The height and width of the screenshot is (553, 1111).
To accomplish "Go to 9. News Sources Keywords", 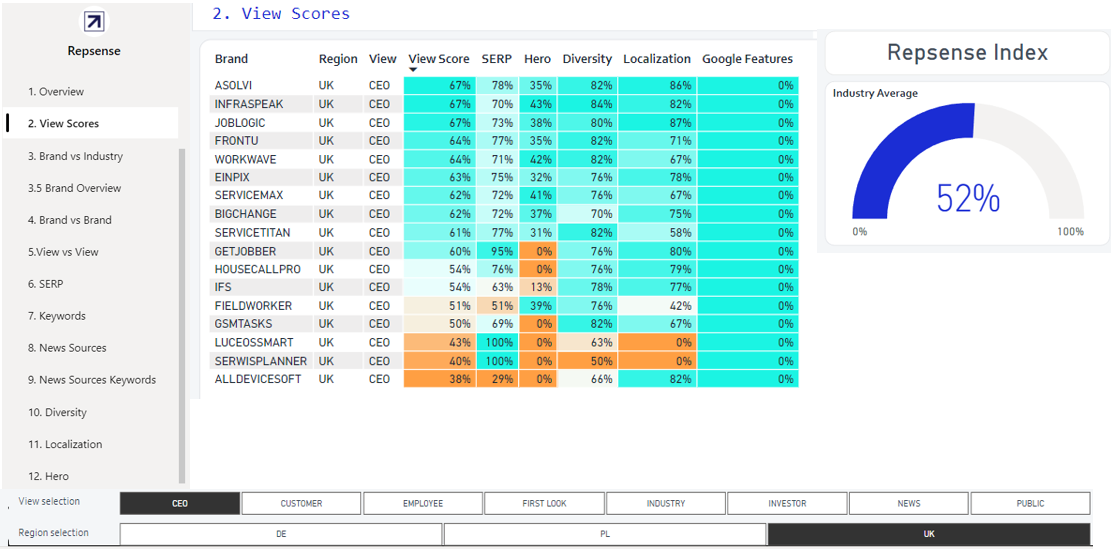I will 92,380.
